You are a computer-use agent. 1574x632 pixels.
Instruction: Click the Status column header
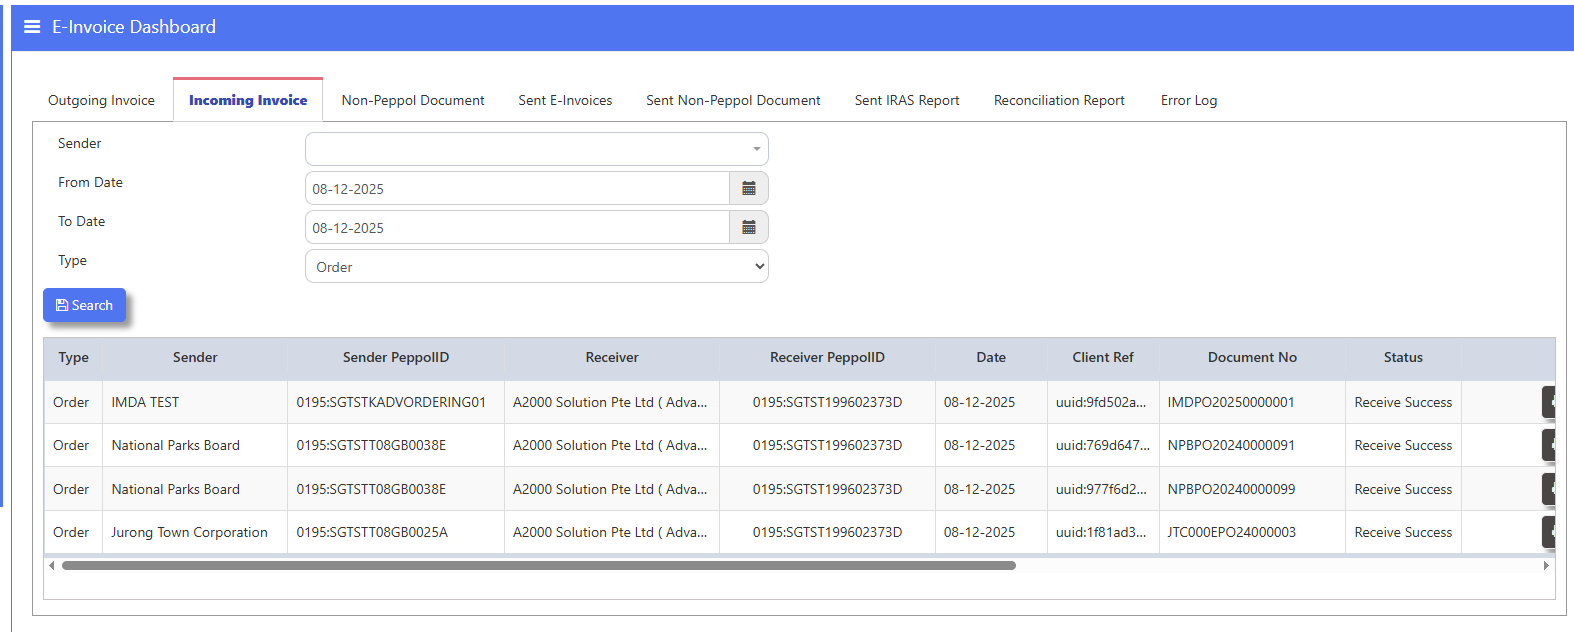pos(1403,357)
